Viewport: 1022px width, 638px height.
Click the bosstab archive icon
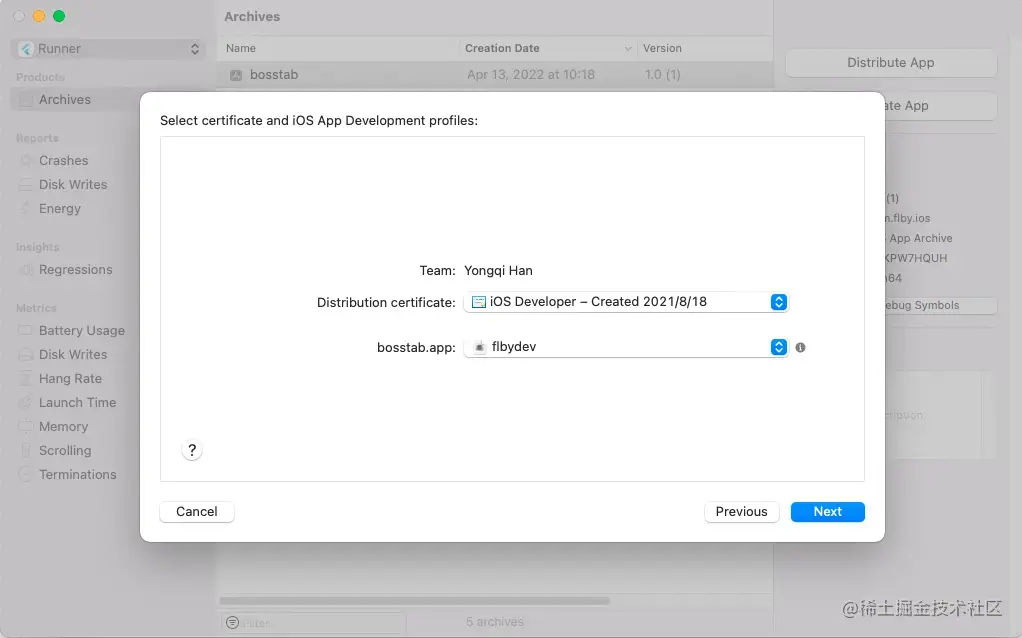(236, 75)
